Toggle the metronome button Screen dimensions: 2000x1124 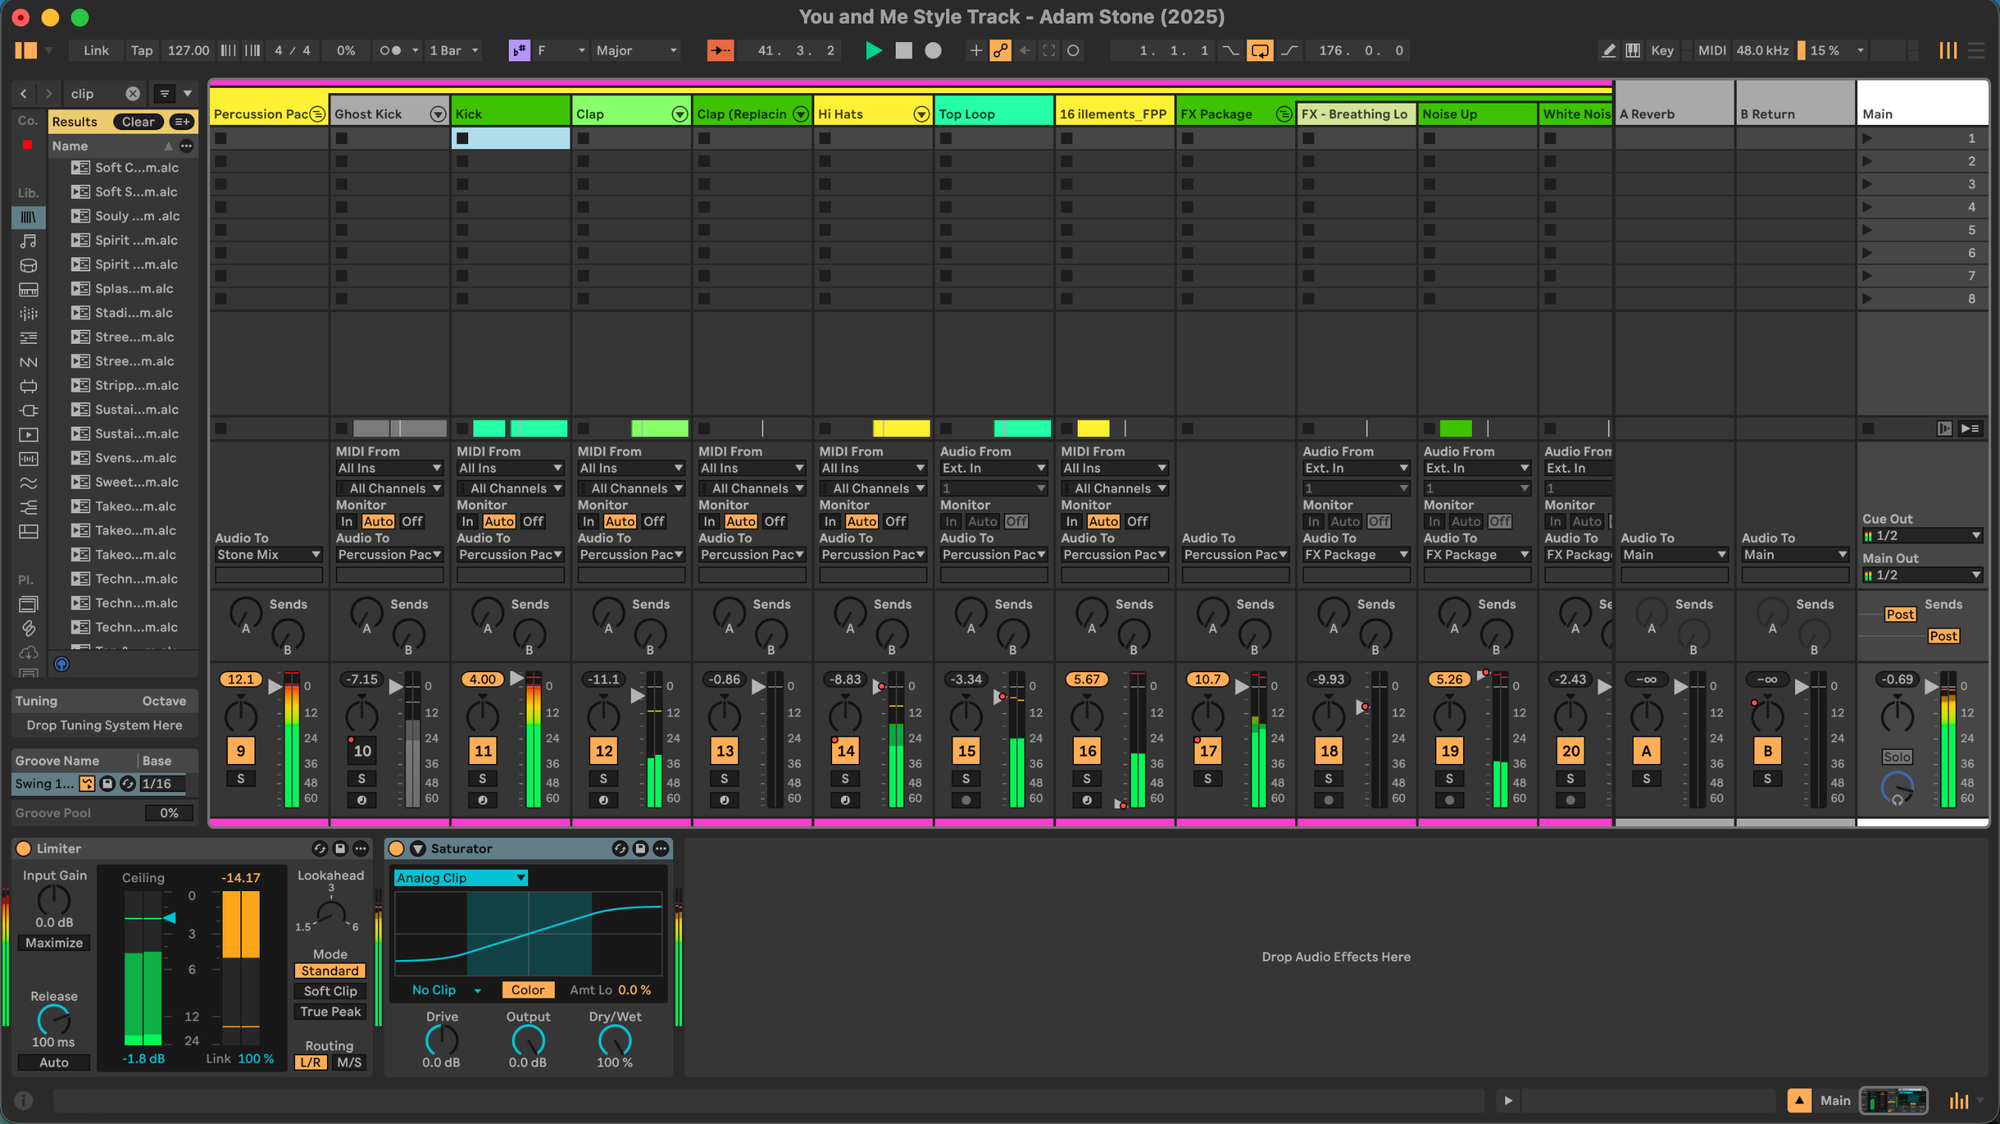click(x=391, y=50)
